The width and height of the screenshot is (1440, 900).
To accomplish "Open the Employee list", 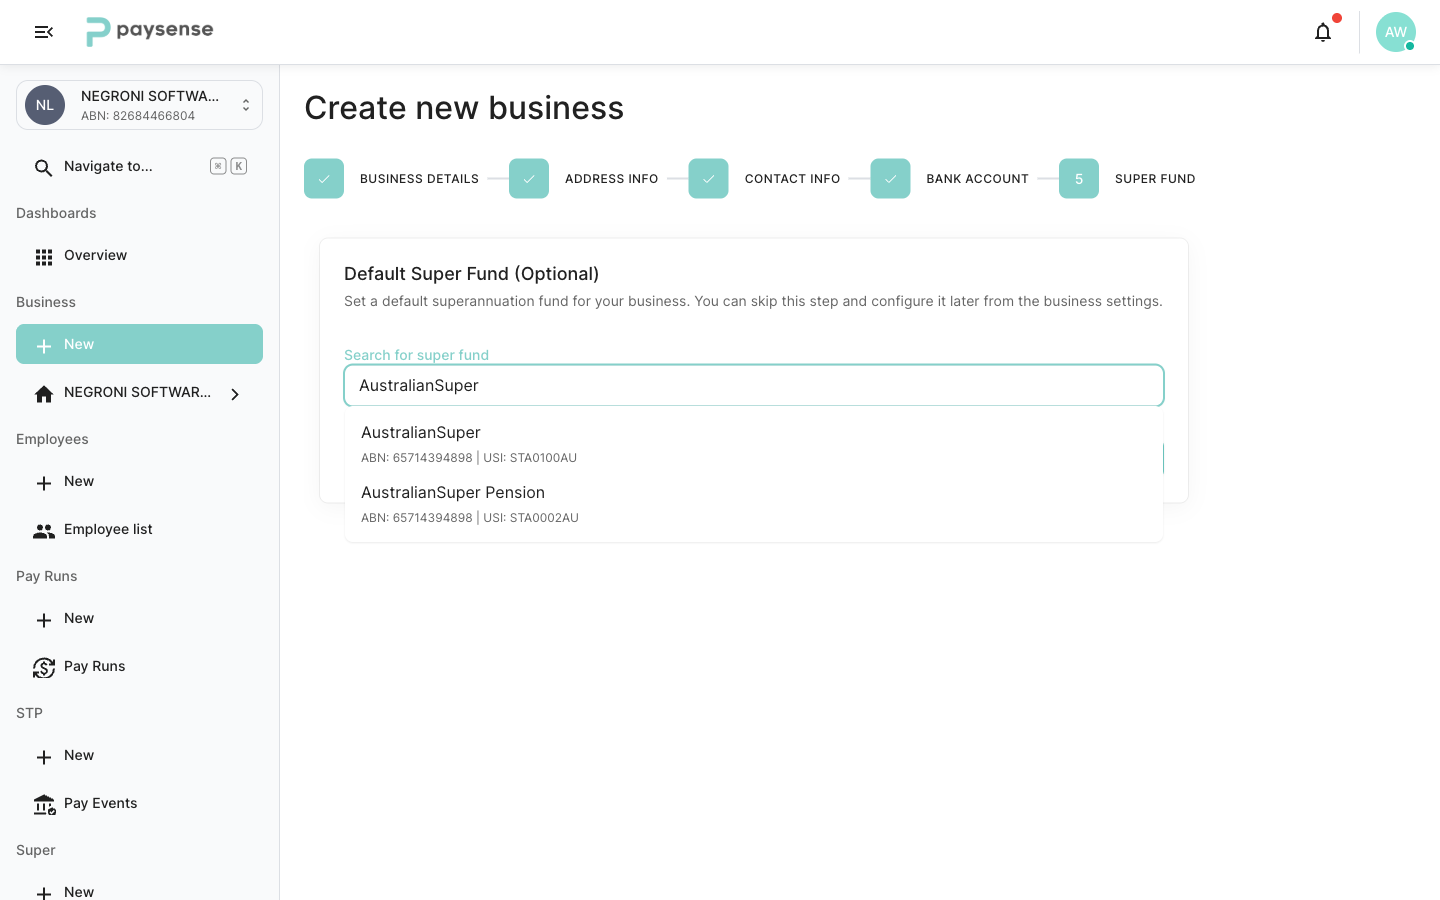I will pos(139,530).
